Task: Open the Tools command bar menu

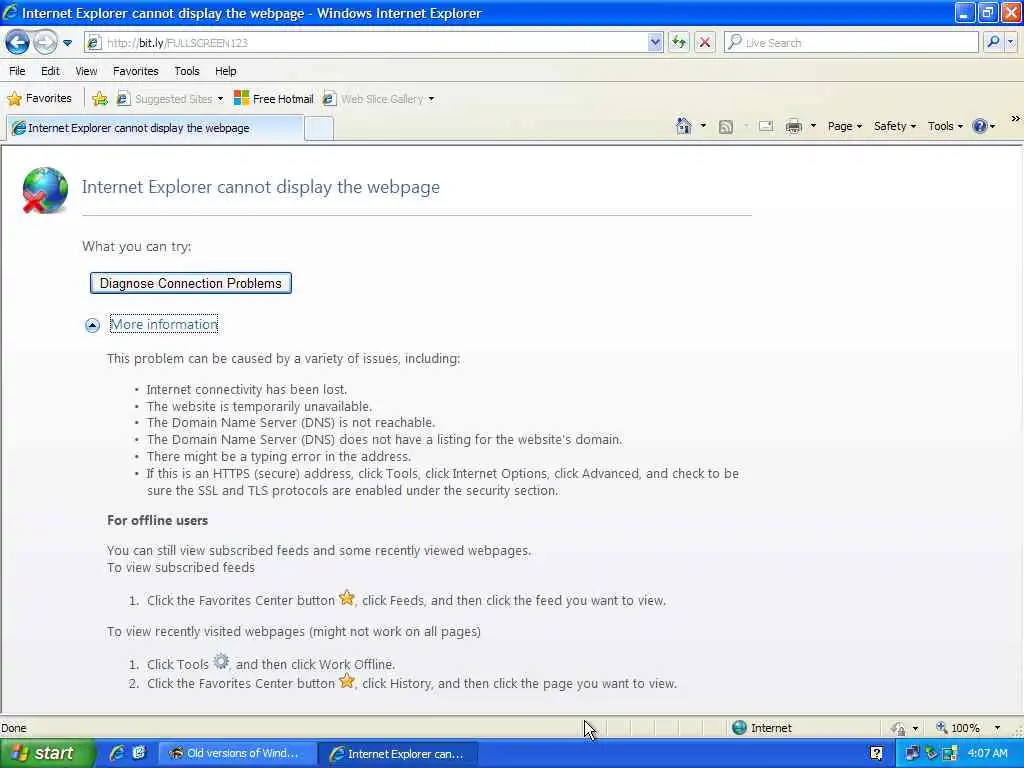Action: click(x=945, y=126)
